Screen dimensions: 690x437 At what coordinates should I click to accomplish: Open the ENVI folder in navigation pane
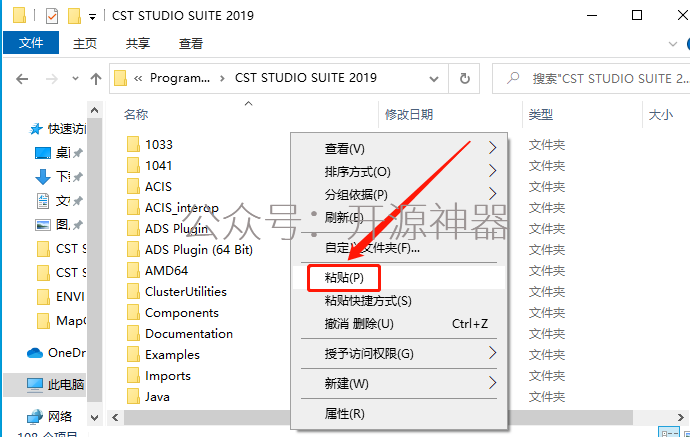(x=61, y=297)
